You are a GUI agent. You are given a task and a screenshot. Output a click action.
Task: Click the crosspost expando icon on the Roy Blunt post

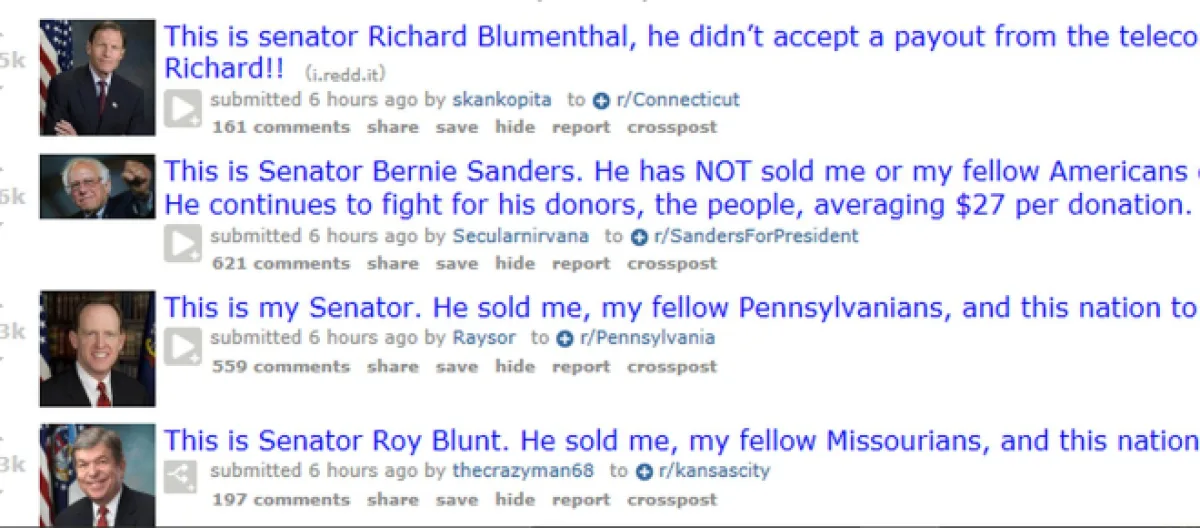183,479
